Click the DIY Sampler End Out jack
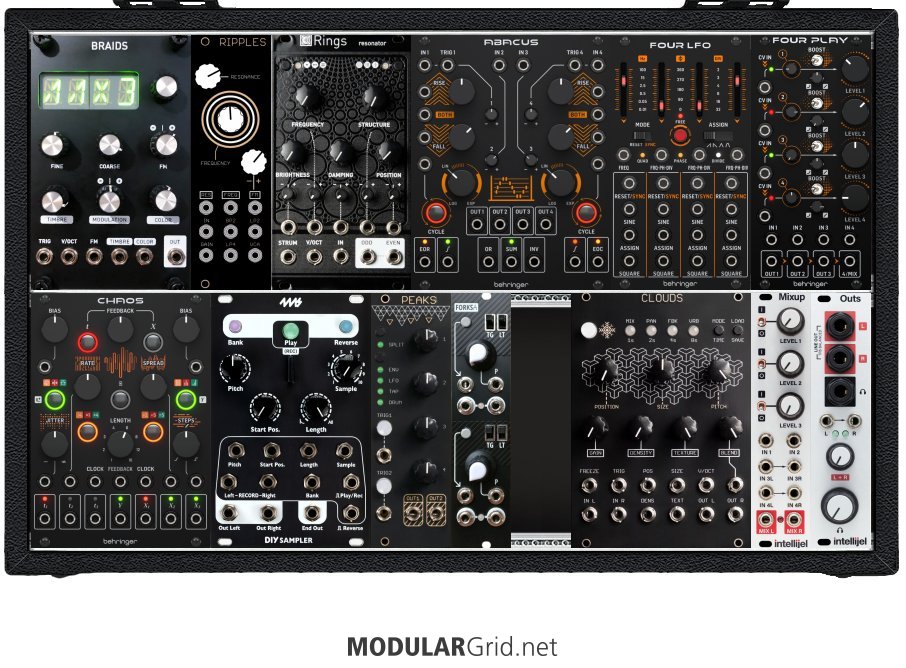The height and width of the screenshot is (668, 906). pyautogui.click(x=312, y=512)
